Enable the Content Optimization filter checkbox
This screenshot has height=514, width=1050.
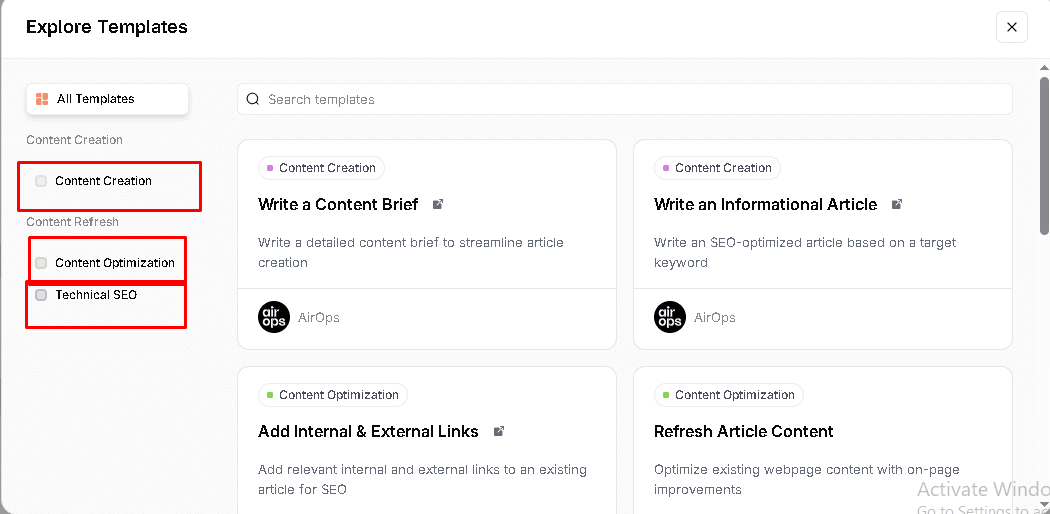click(41, 263)
